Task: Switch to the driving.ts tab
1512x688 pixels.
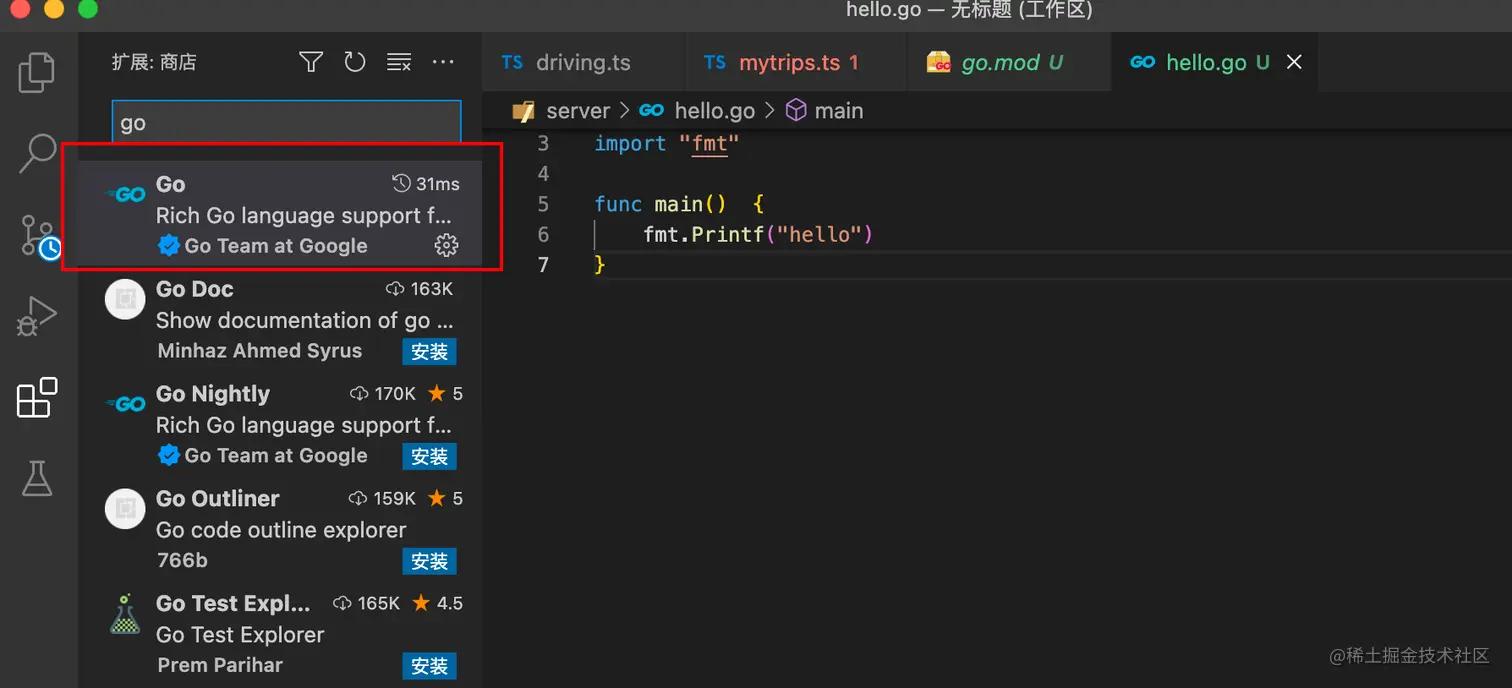Action: [583, 62]
